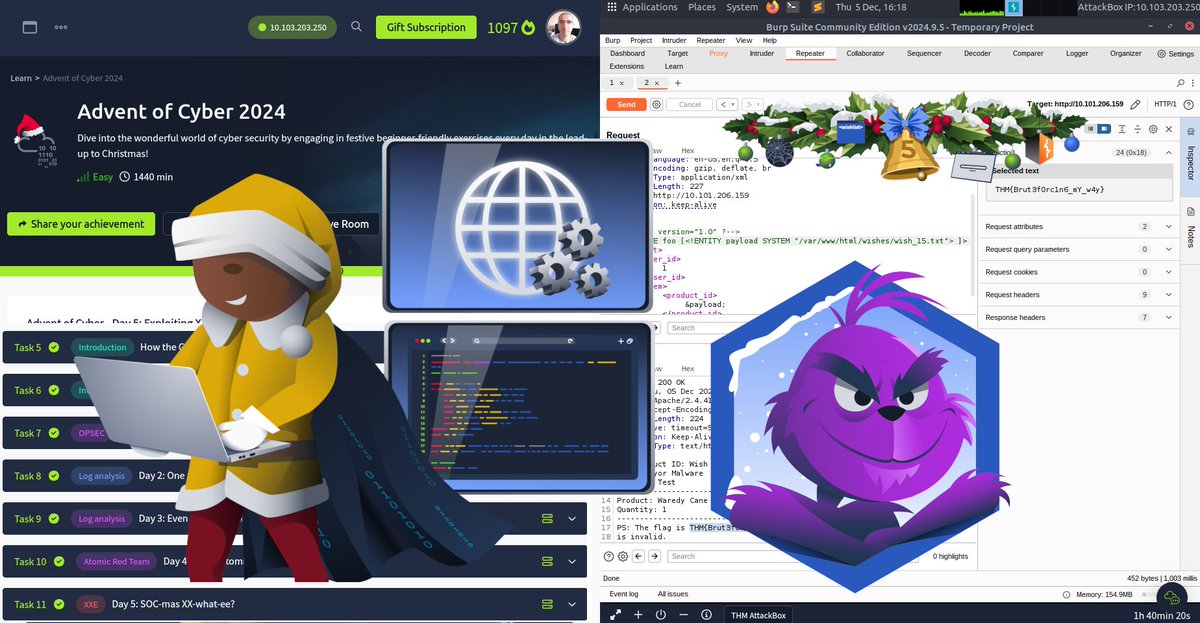Open the System menu in top panel
The width and height of the screenshot is (1200, 623).
click(742, 7)
